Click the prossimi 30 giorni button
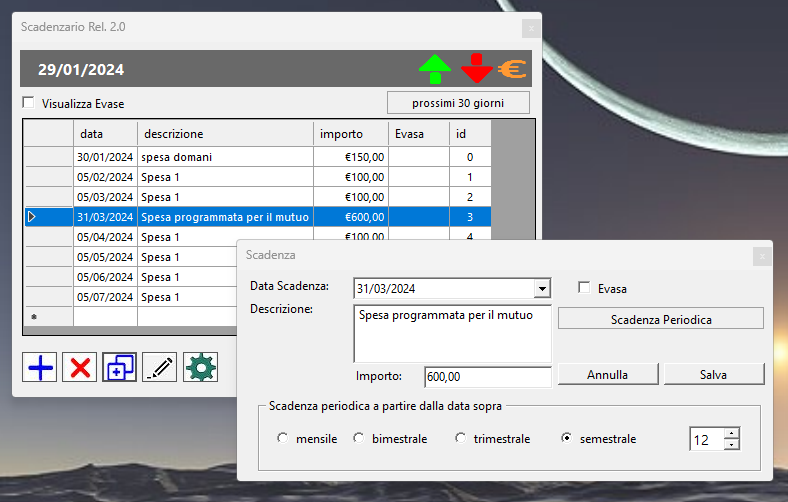The image size is (788, 502). pyautogui.click(x=458, y=103)
